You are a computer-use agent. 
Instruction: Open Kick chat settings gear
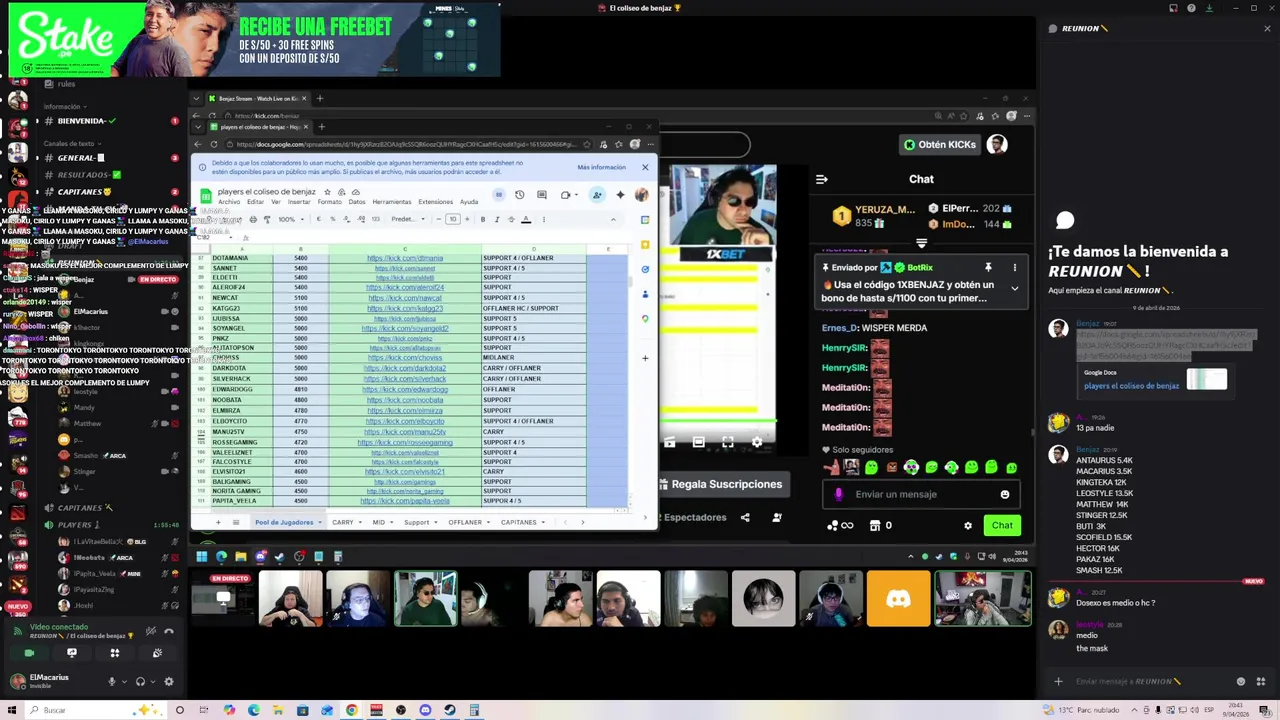click(x=967, y=526)
